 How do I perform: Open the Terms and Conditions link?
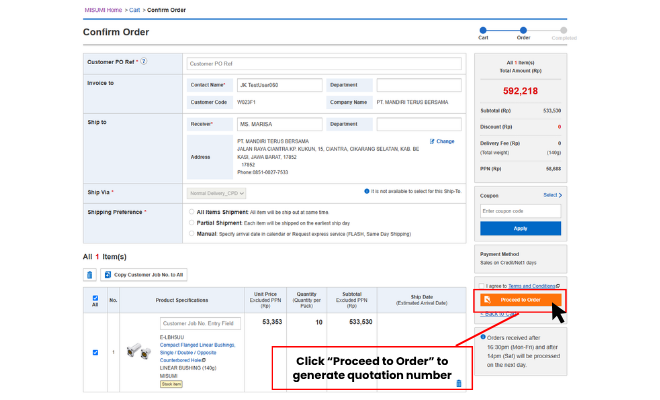pyautogui.click(x=532, y=286)
